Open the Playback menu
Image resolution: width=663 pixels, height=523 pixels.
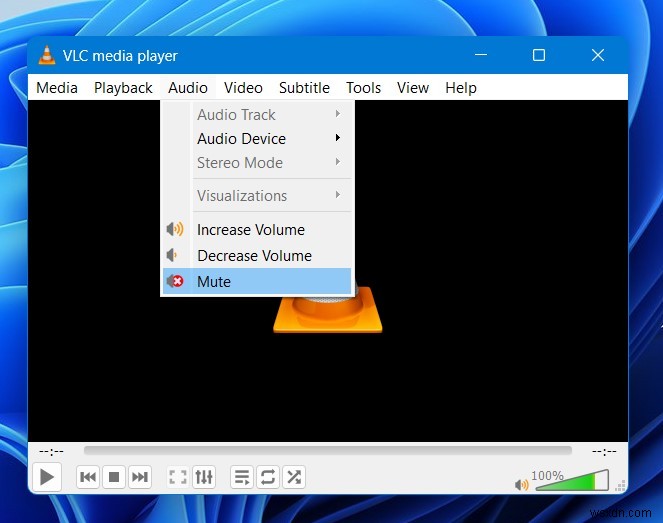tap(123, 88)
